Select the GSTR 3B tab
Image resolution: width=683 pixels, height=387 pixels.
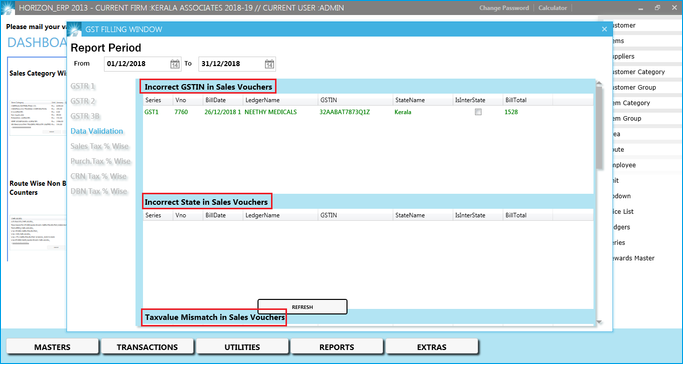(85, 116)
